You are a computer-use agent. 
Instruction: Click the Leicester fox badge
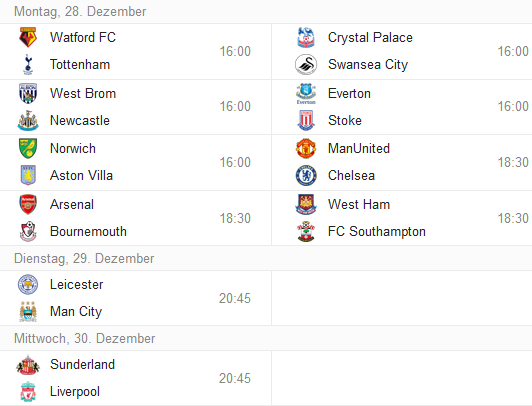(28, 284)
